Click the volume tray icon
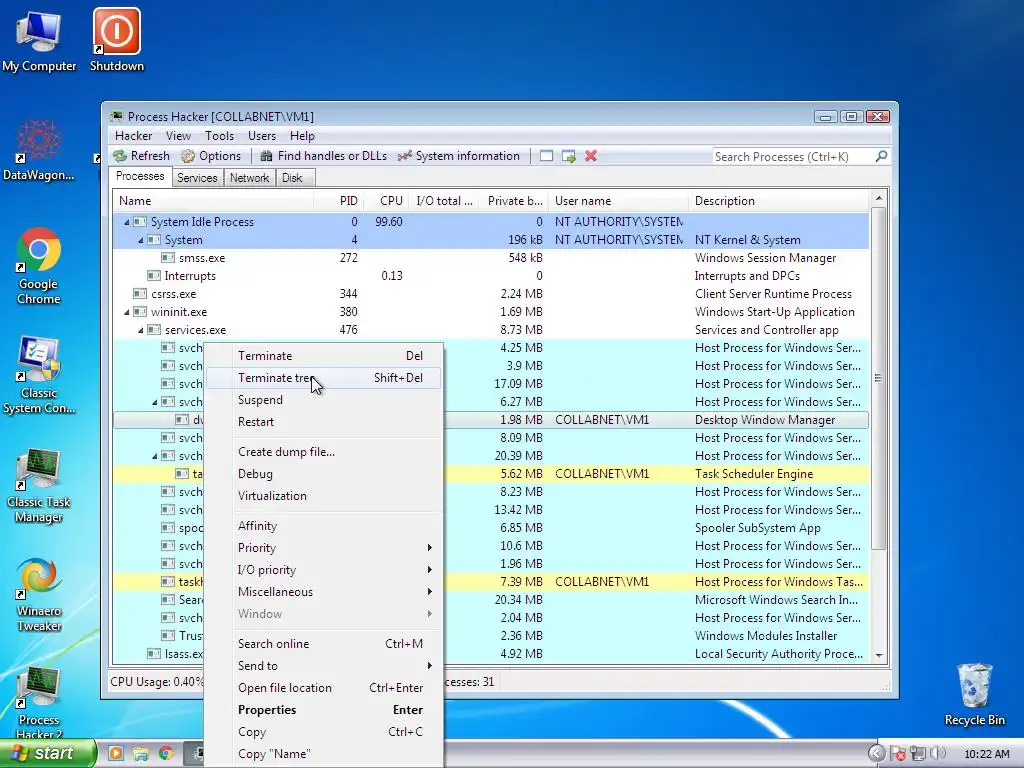 [x=938, y=754]
